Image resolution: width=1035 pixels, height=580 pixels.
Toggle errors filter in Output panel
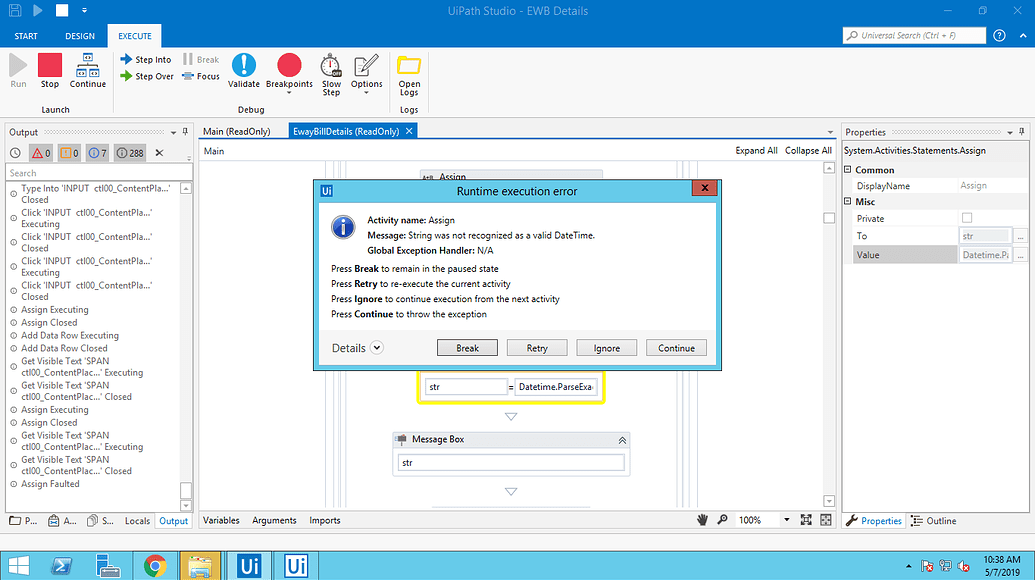[39, 152]
